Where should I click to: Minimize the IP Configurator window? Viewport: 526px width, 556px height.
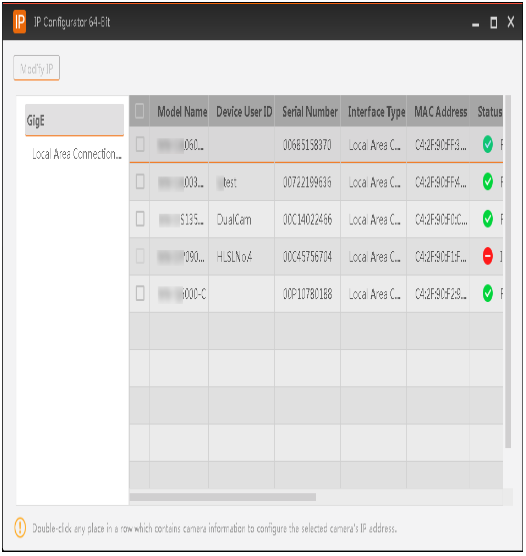pyautogui.click(x=475, y=24)
